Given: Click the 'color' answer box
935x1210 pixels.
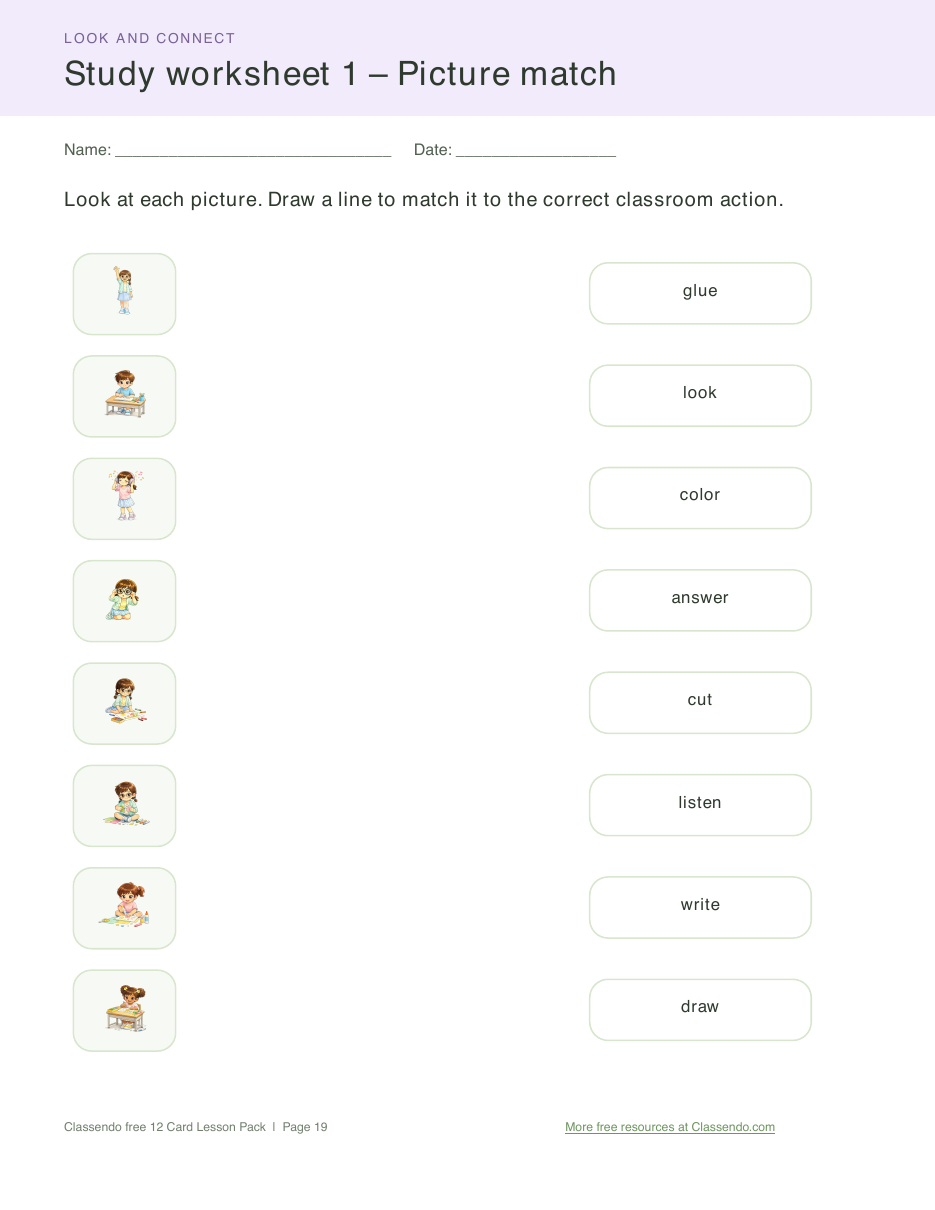Looking at the screenshot, I should [700, 498].
